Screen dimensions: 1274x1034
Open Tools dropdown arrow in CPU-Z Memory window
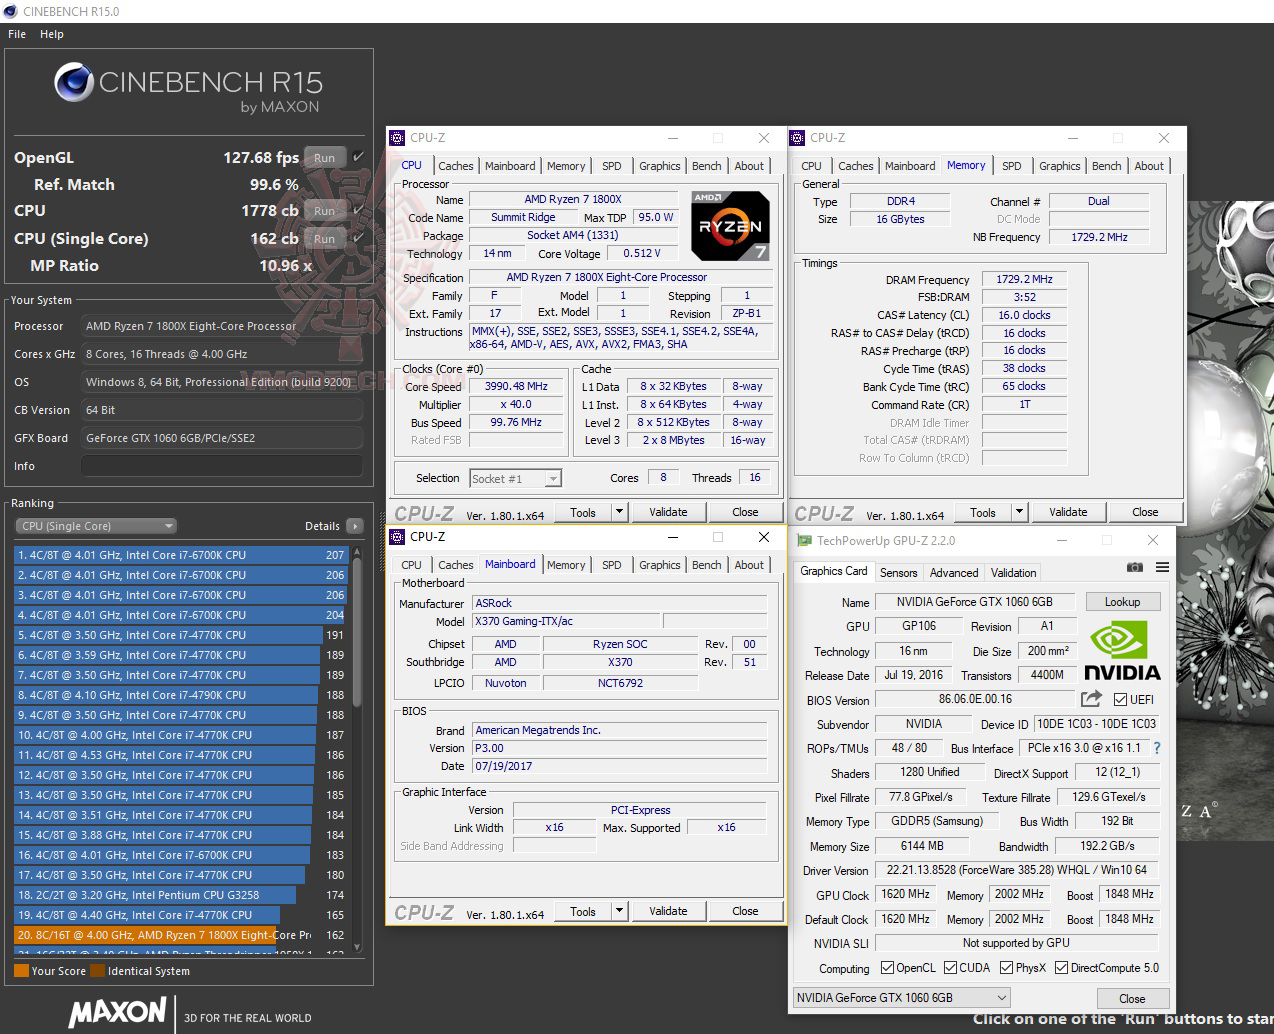pos(1019,512)
